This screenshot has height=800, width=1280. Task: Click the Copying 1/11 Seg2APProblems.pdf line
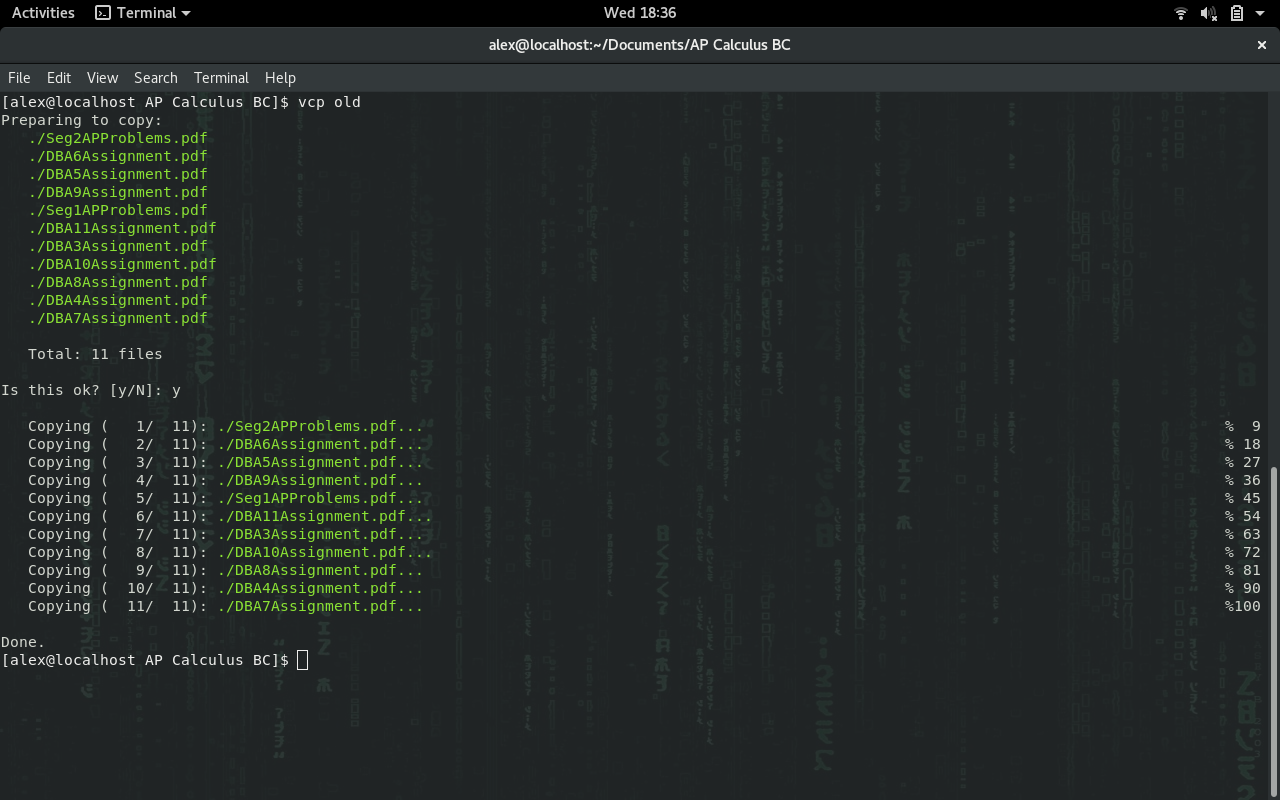tap(226, 426)
